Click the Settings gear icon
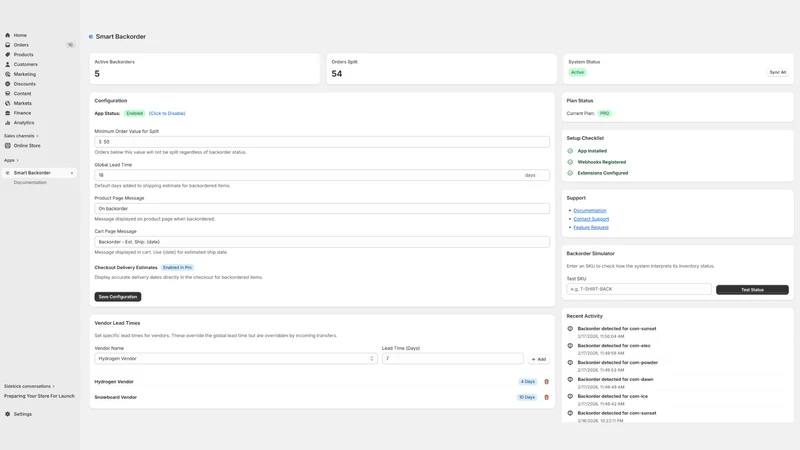This screenshot has width=800, height=450. (x=8, y=414)
